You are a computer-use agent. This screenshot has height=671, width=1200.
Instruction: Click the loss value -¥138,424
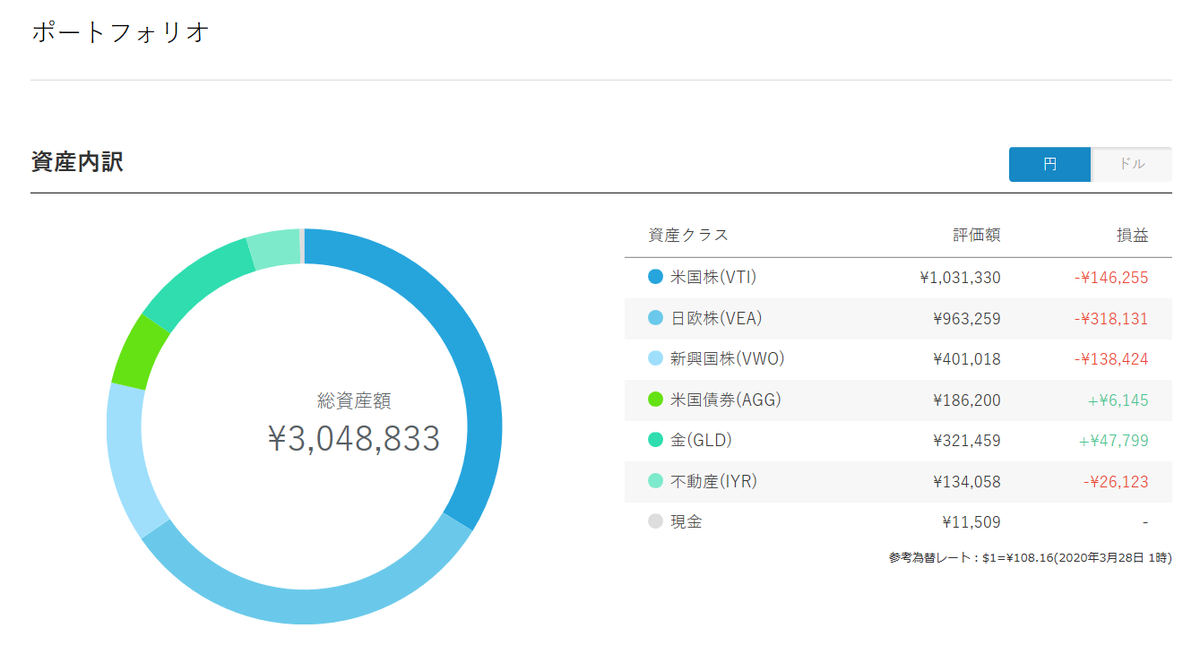coord(1112,359)
